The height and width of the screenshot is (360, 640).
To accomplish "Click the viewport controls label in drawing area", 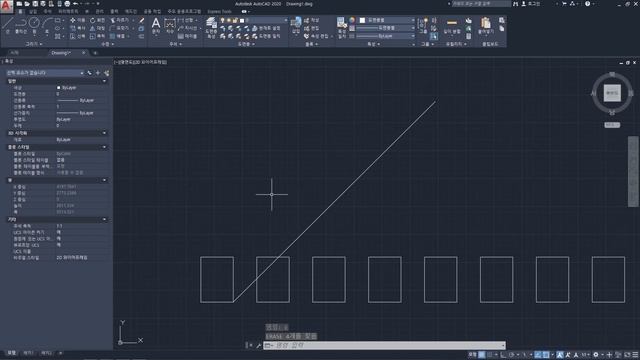I will point(141,62).
